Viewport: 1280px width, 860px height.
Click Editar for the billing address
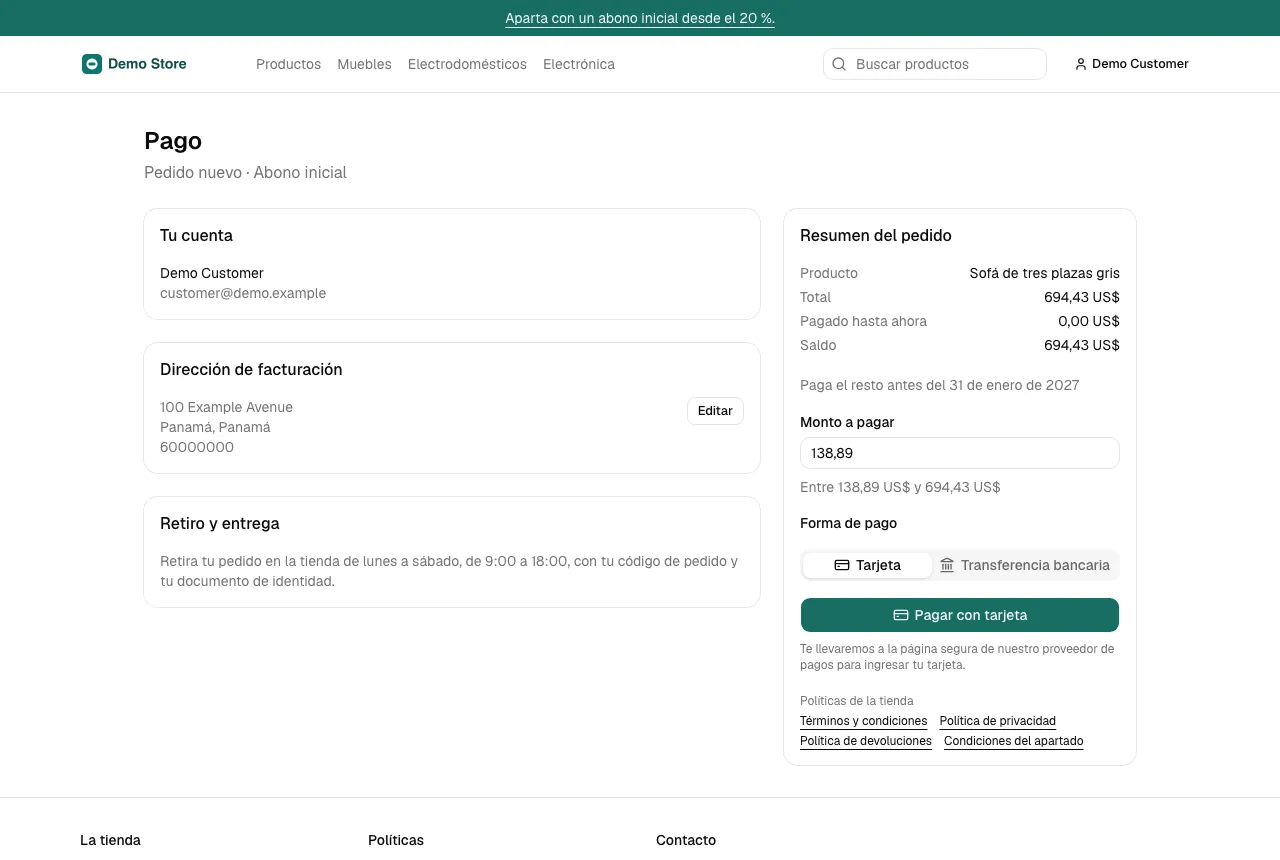pyautogui.click(x=715, y=411)
